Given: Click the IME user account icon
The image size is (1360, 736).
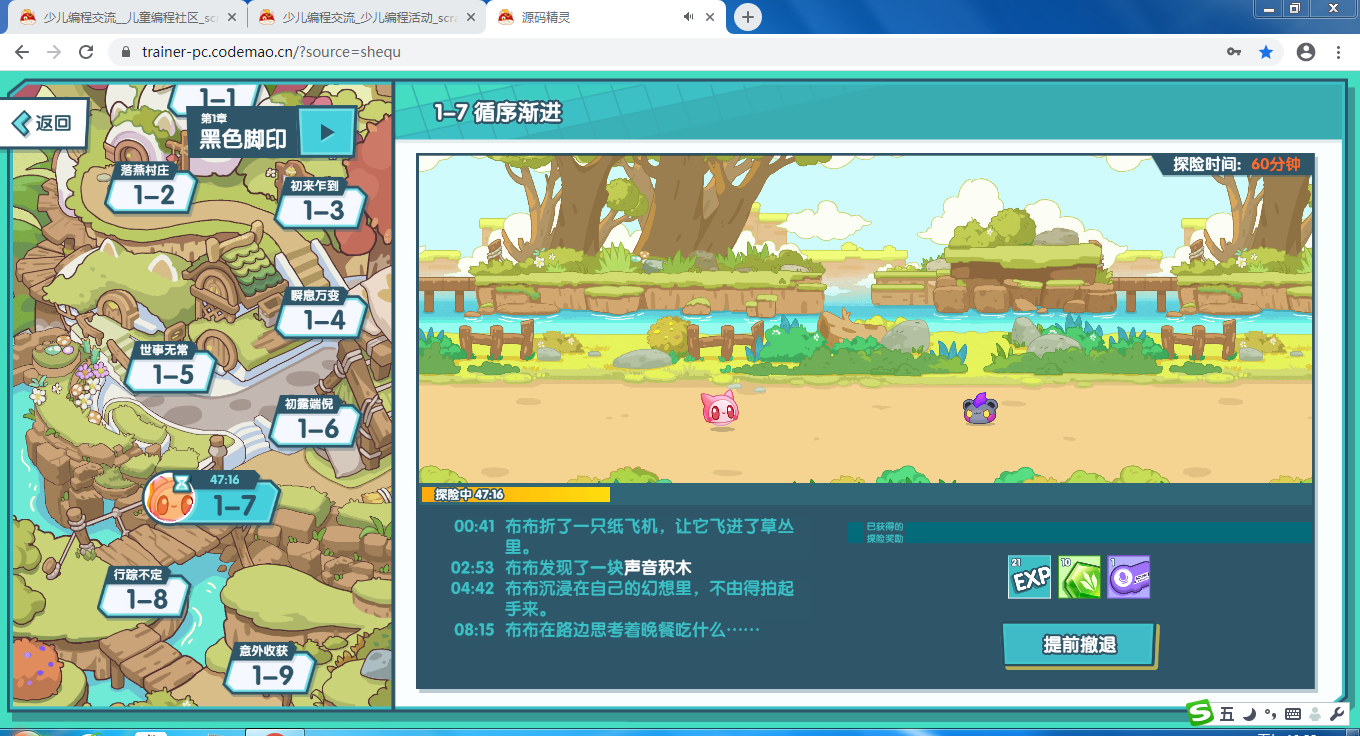Looking at the screenshot, I should point(1315,714).
